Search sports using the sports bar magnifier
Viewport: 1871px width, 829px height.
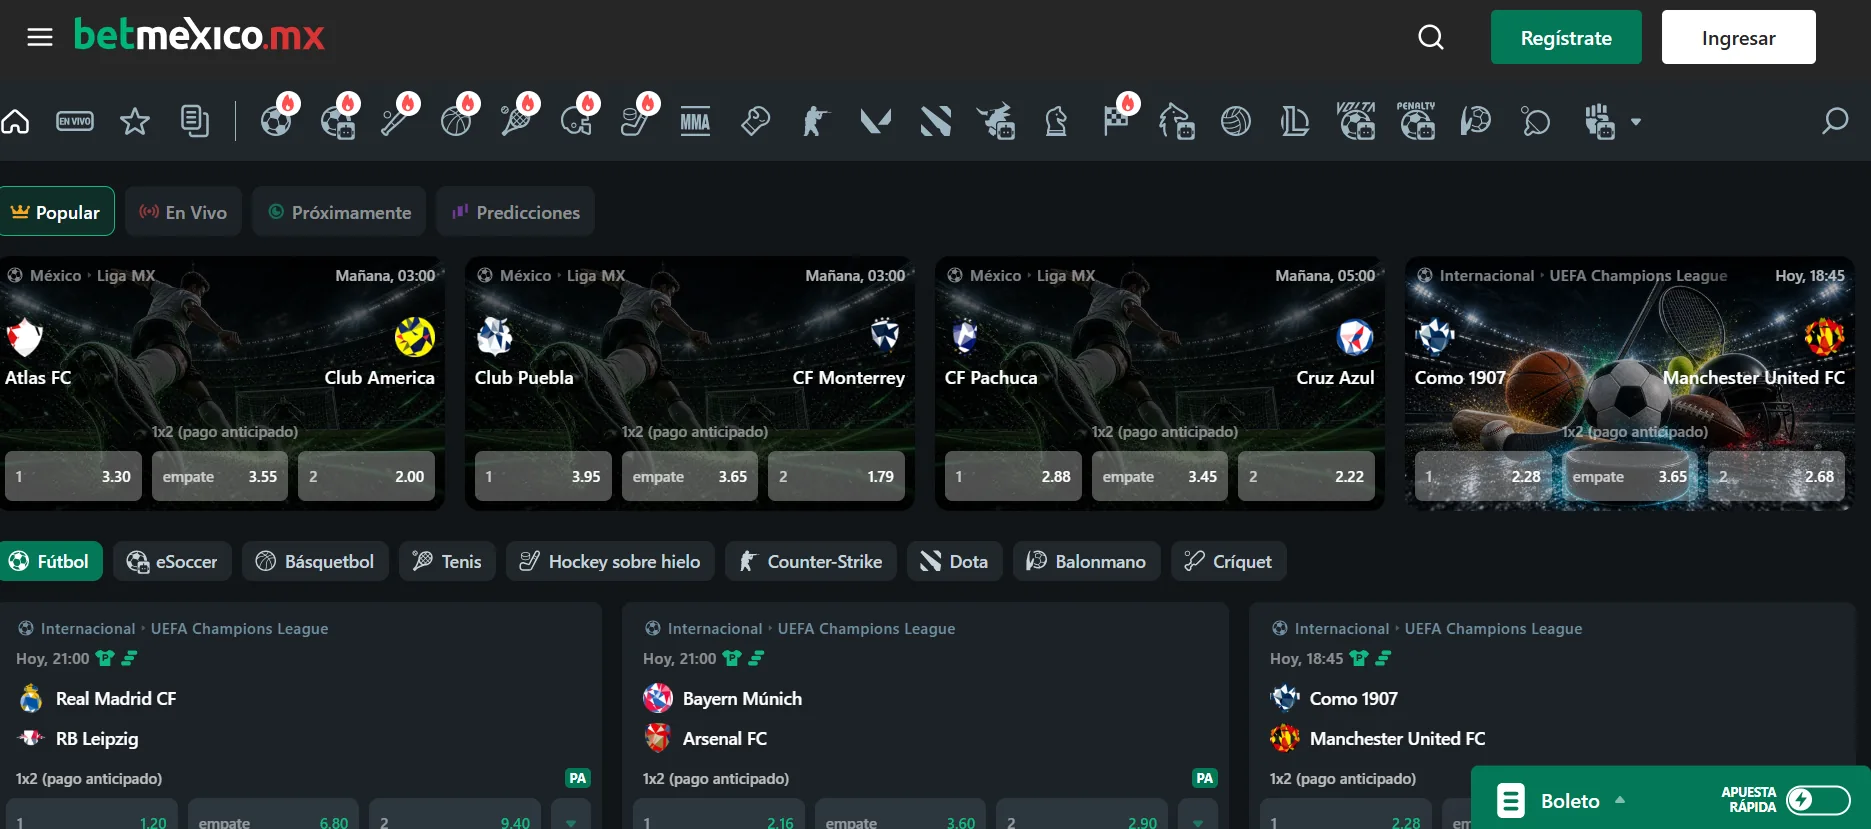point(1835,122)
